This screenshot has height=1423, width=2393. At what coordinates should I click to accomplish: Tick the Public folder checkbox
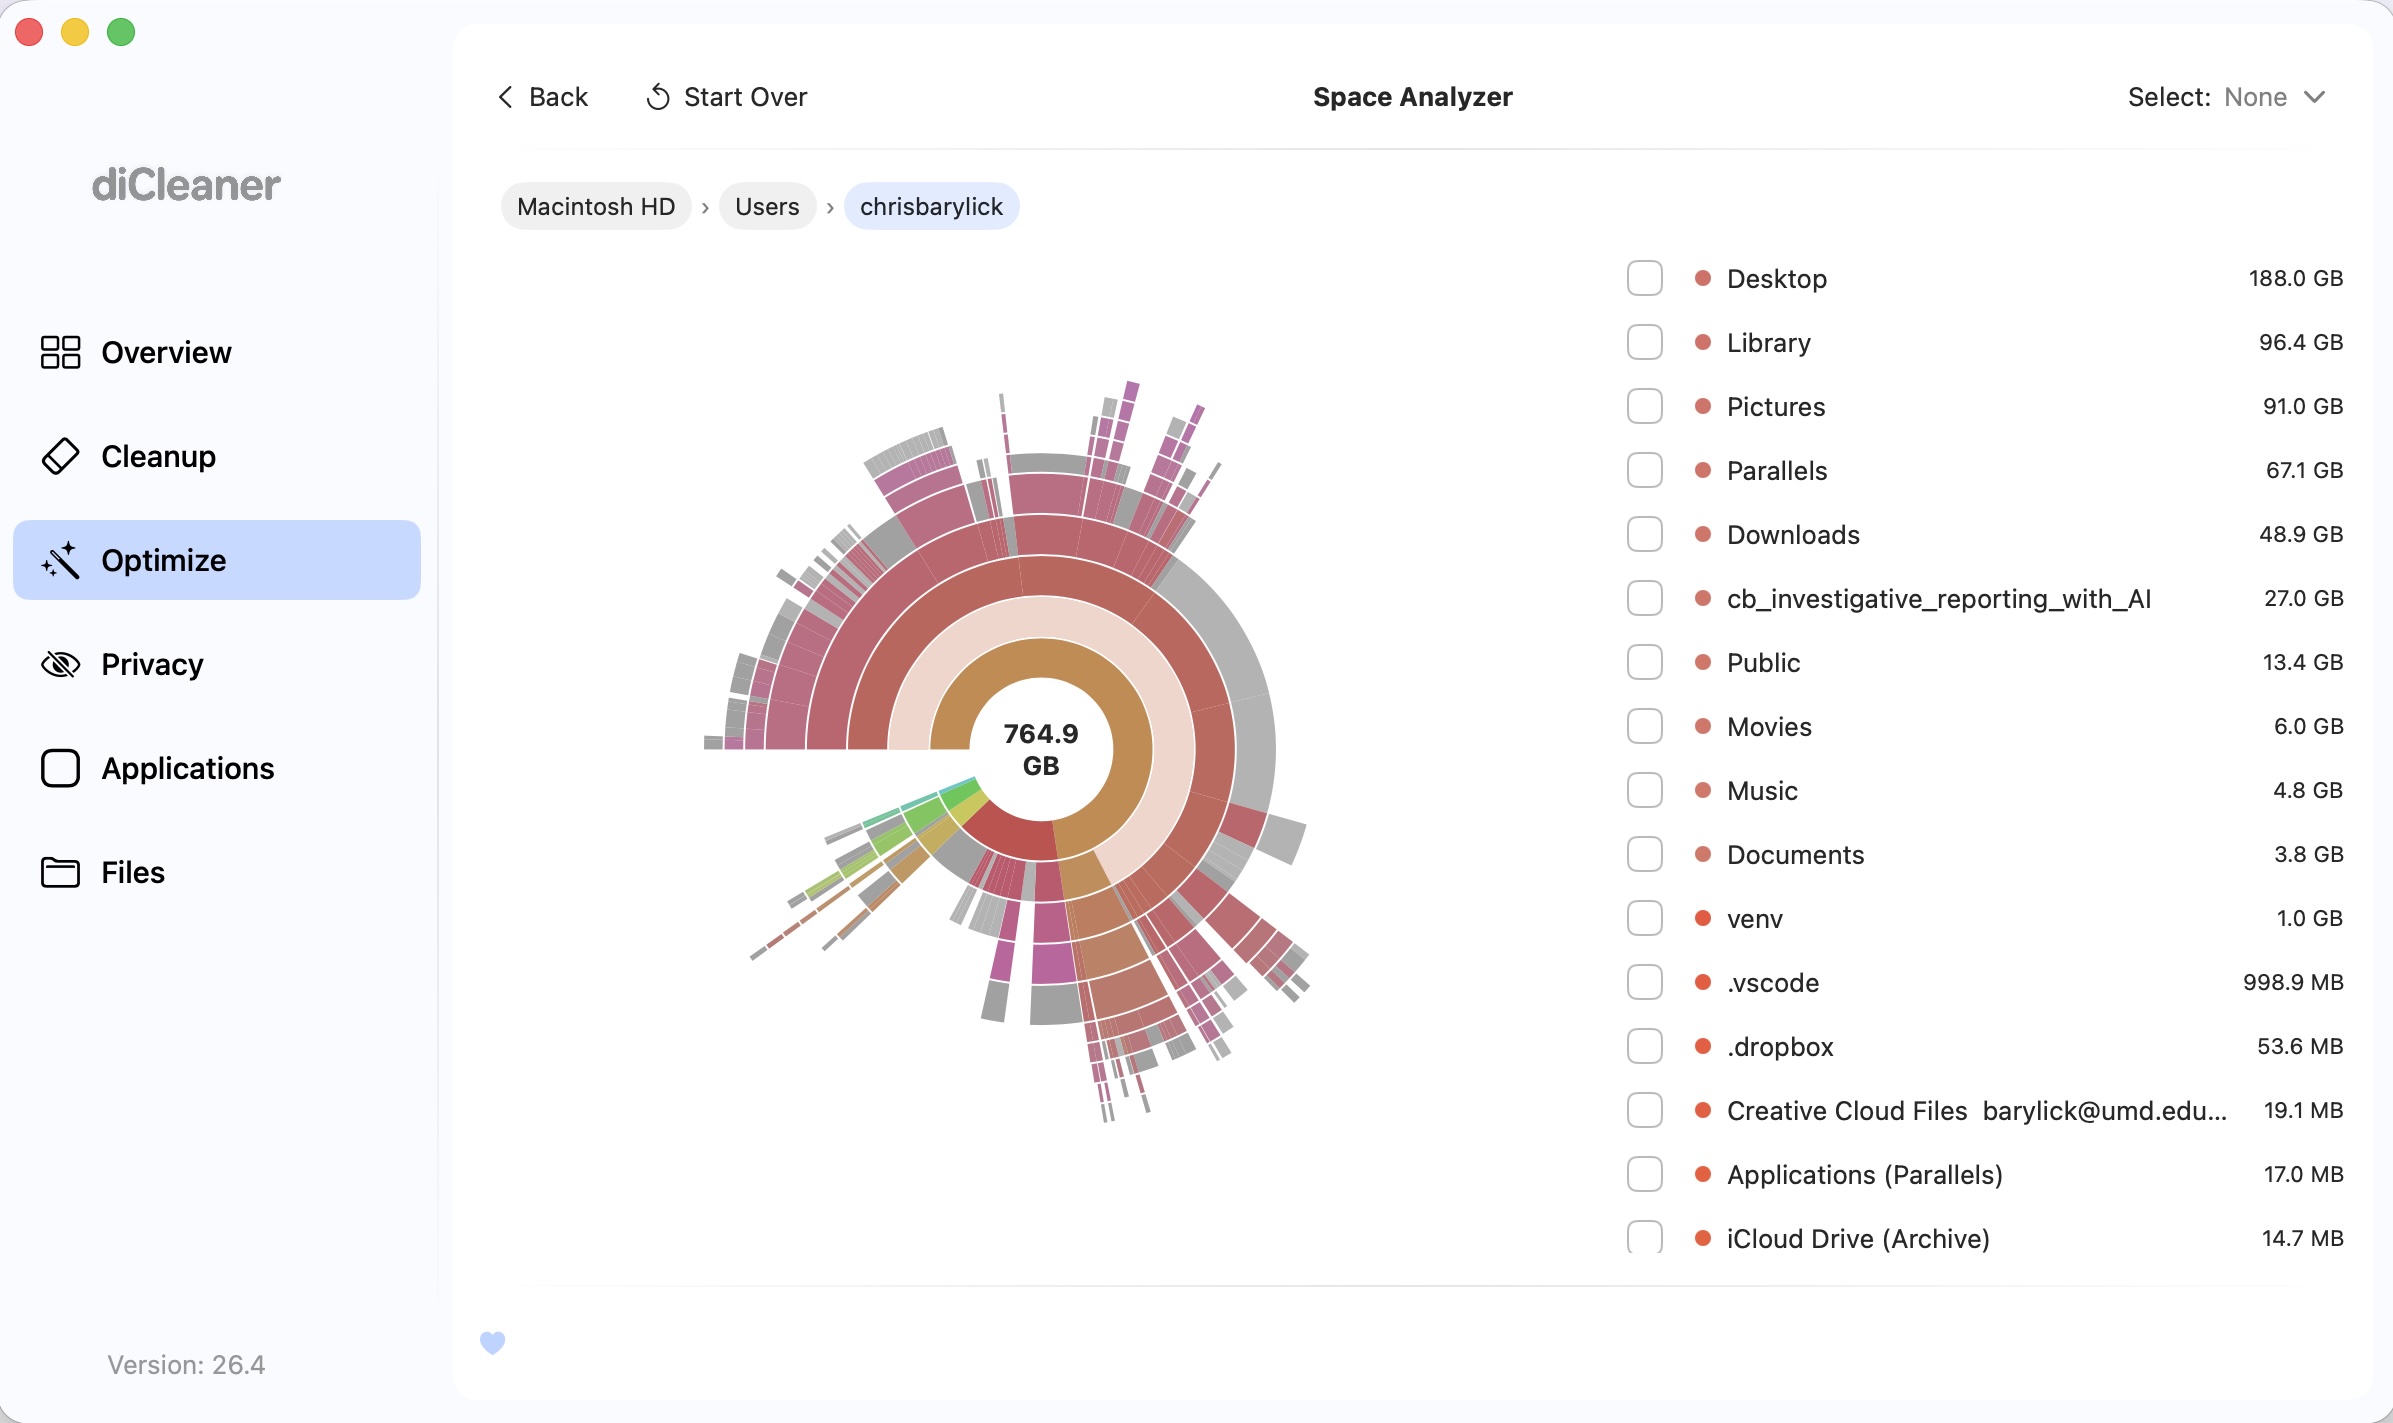[1645, 662]
